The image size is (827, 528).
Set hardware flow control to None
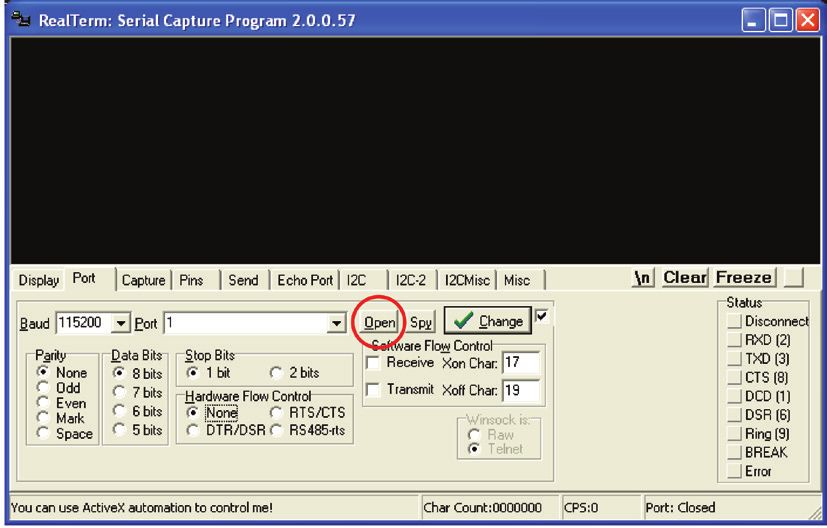(212, 412)
